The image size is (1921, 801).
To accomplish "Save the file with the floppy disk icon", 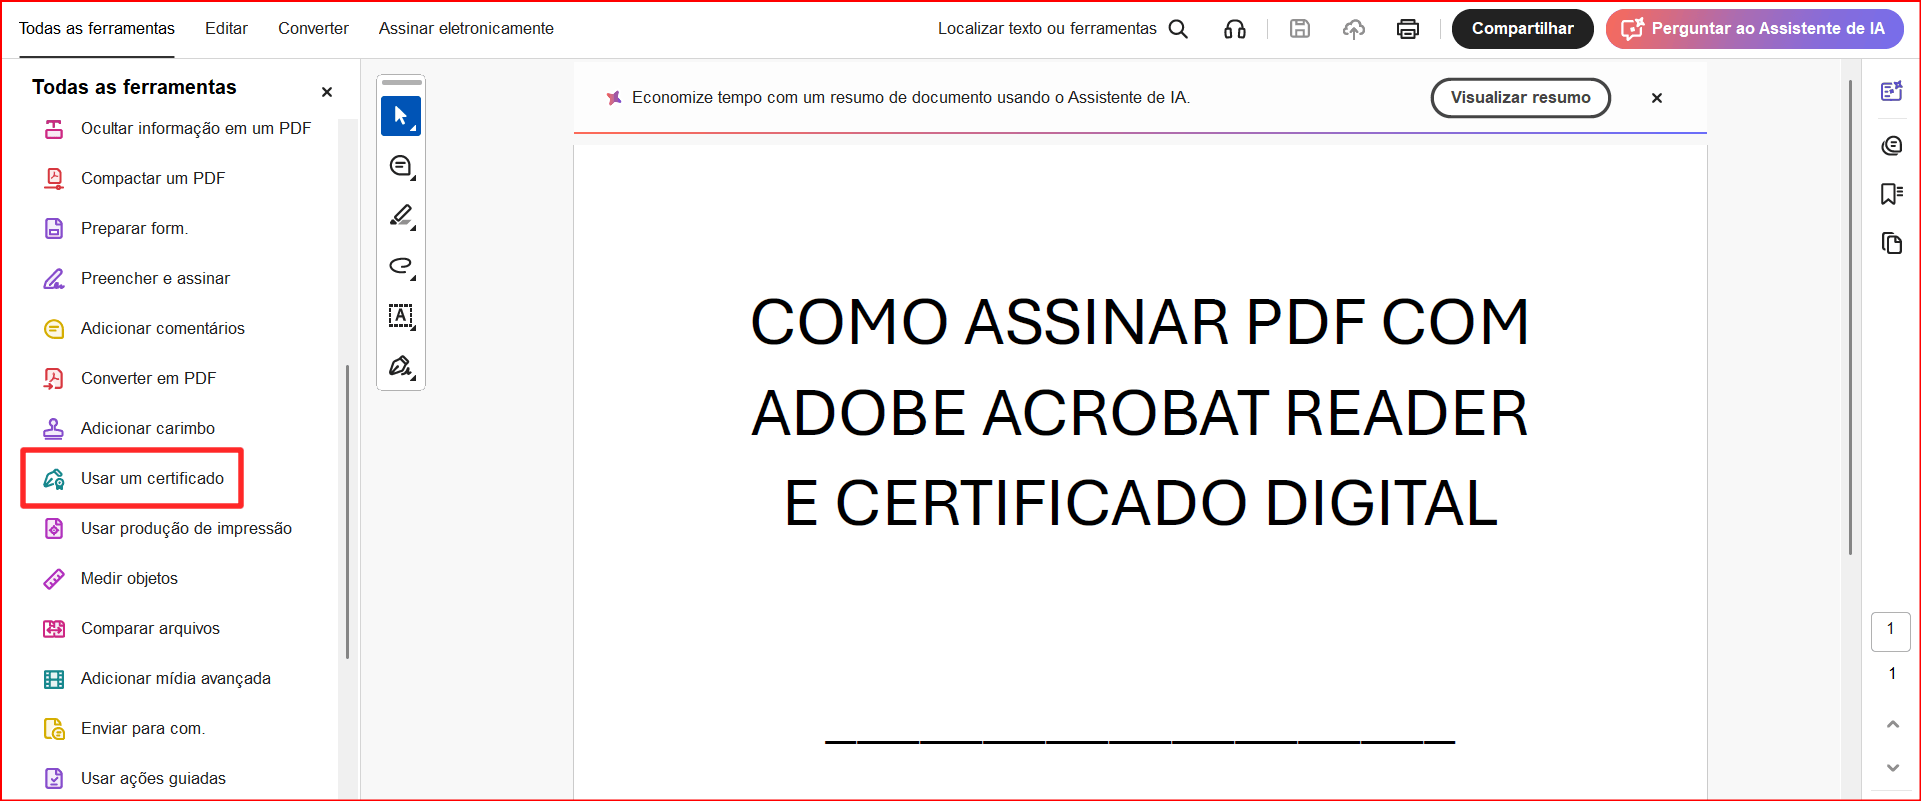I will click(x=1300, y=29).
